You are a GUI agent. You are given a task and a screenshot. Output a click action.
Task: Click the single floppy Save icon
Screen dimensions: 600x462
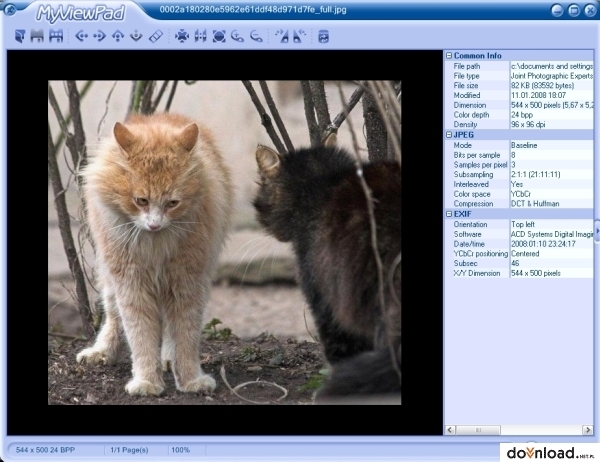37,36
